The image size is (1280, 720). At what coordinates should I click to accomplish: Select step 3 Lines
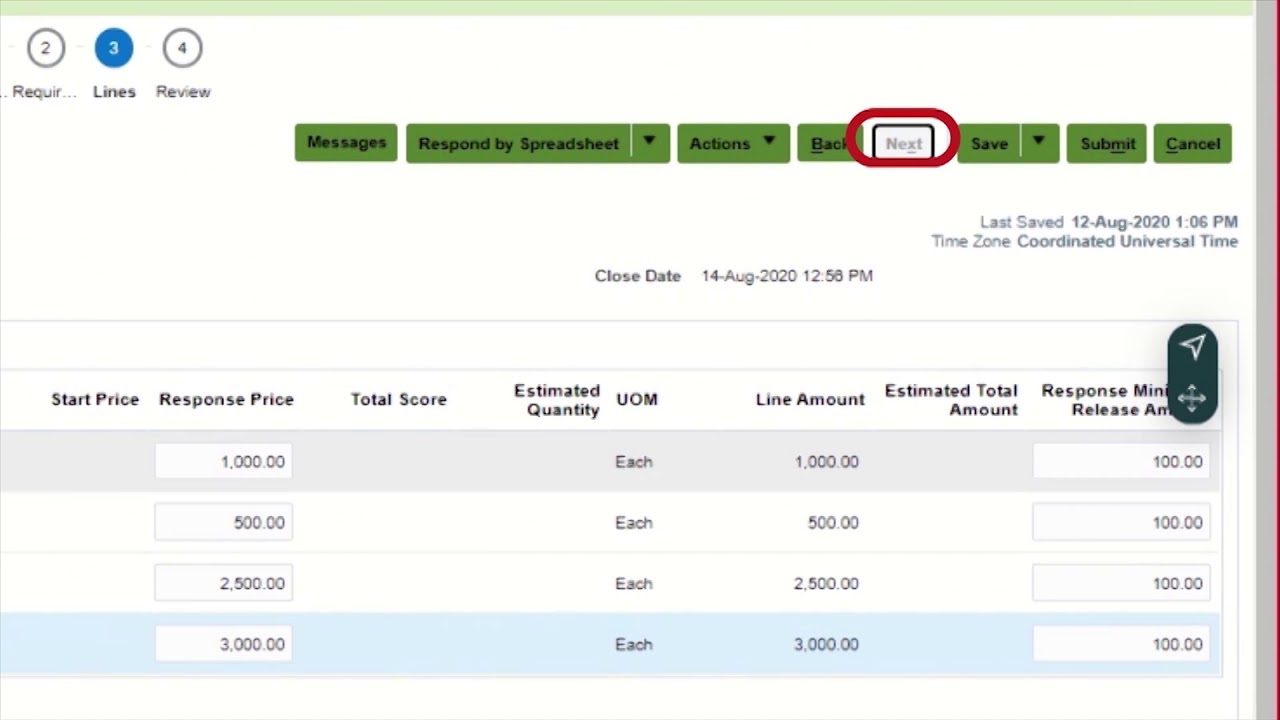pos(114,48)
